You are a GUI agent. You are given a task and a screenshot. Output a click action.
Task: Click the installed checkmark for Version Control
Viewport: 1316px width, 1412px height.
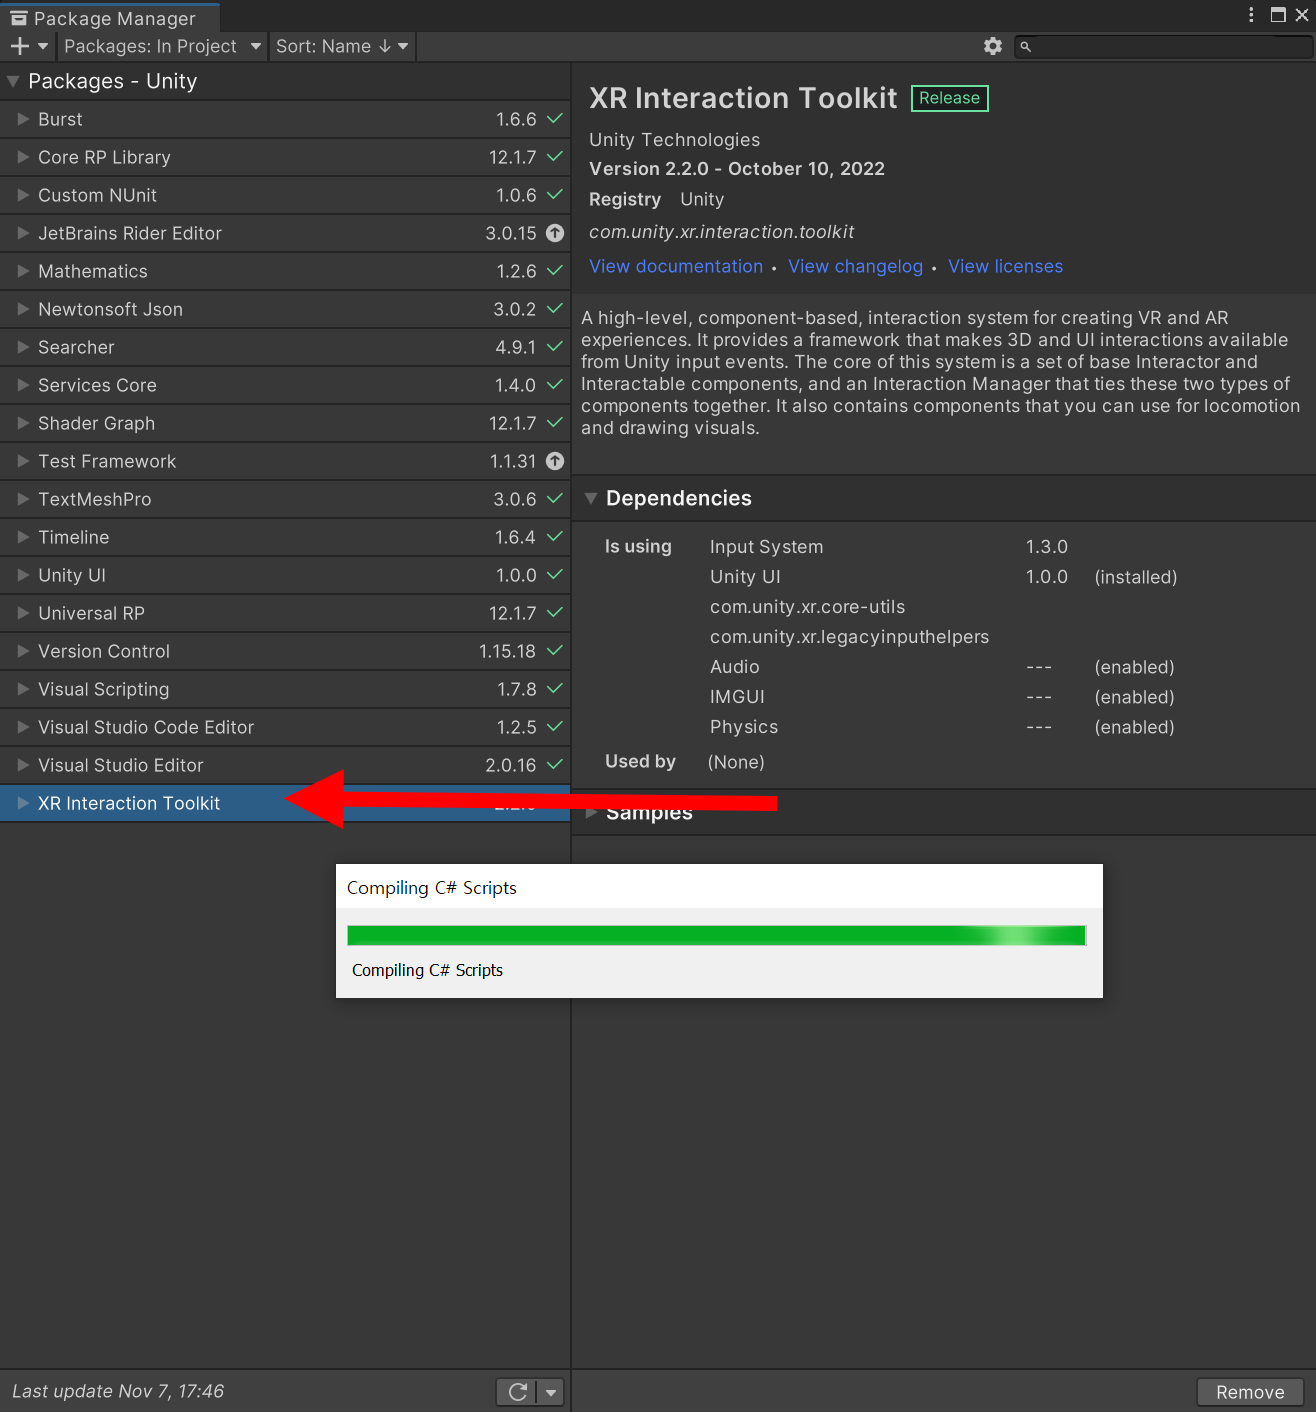(x=555, y=651)
